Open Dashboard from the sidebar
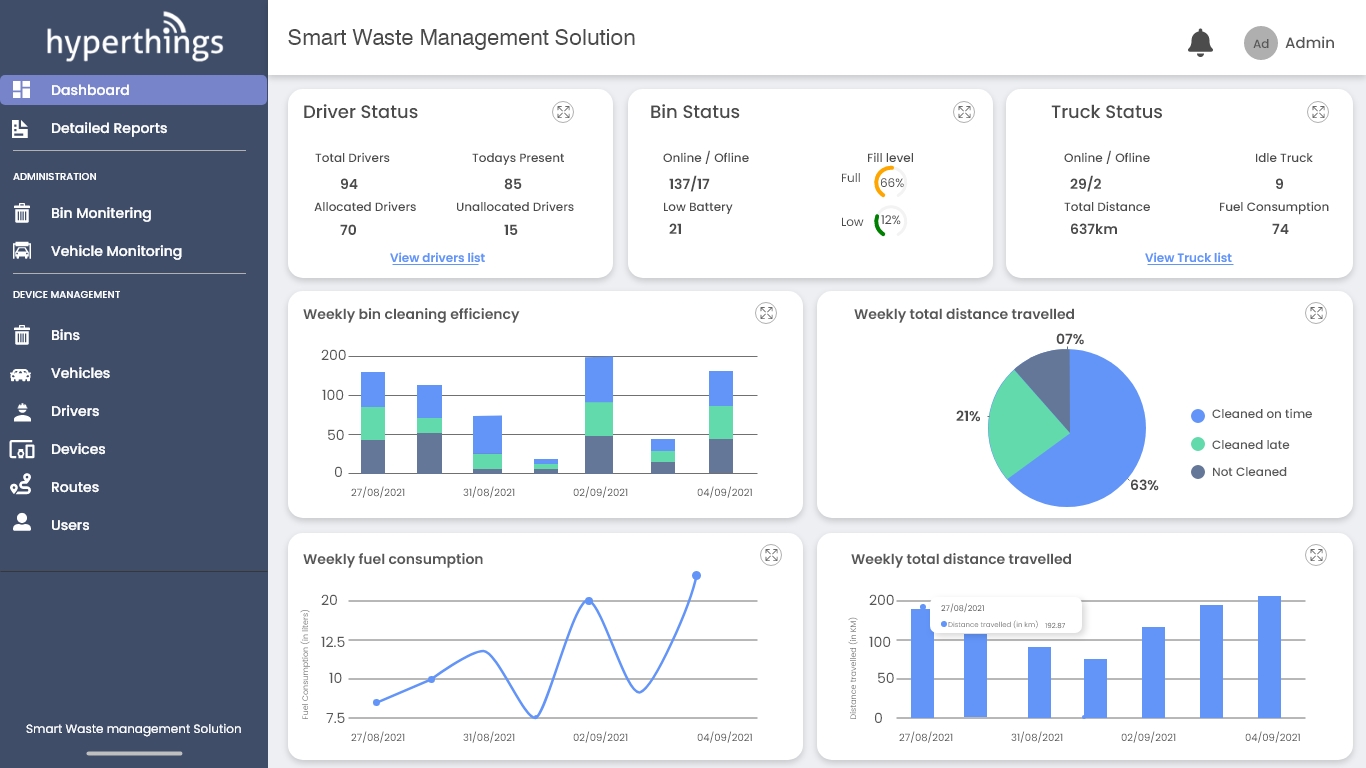Image resolution: width=1366 pixels, height=768 pixels. (90, 90)
